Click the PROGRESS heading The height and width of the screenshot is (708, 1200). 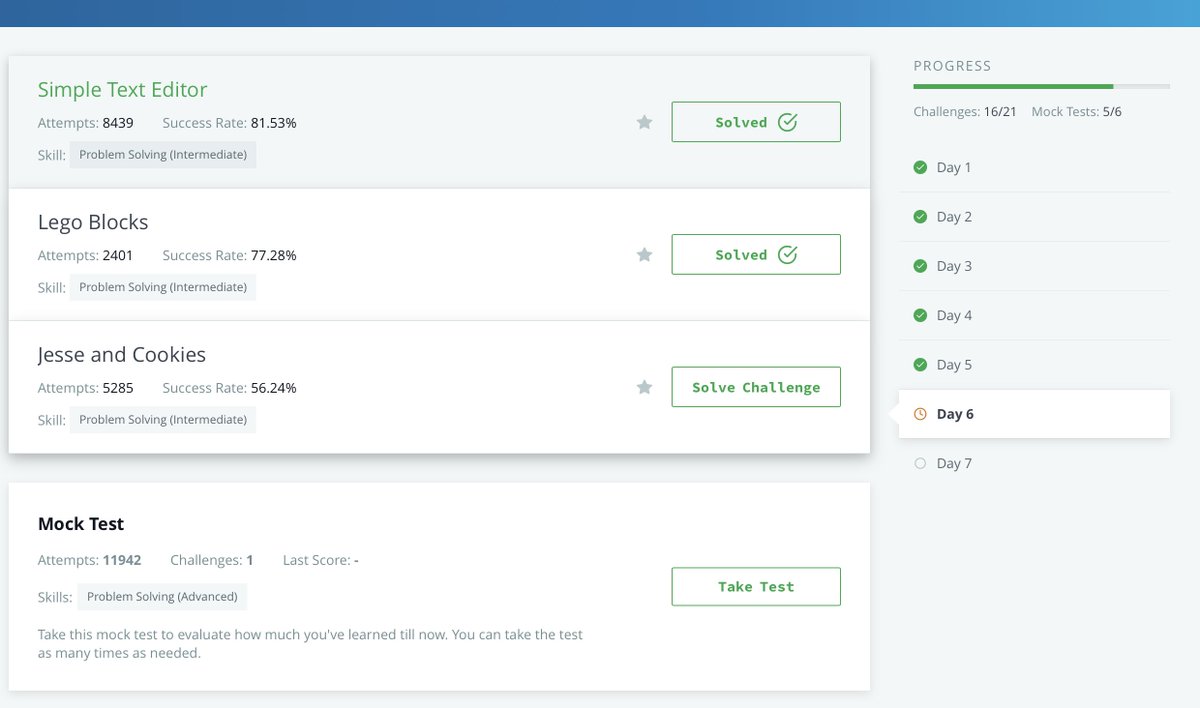pos(952,66)
